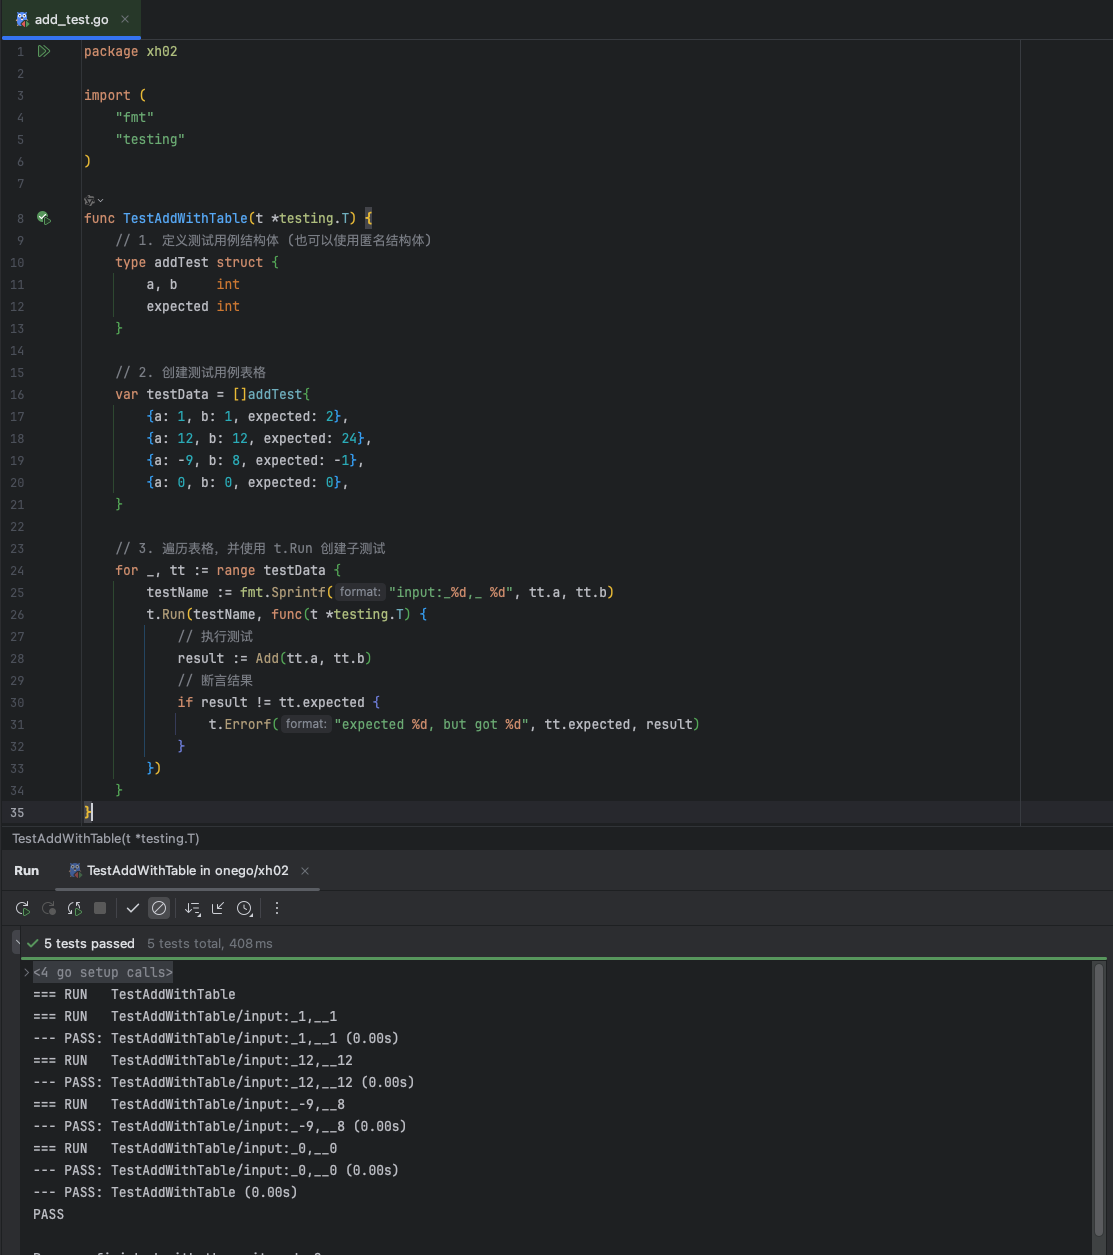Click '=== RUN TestAddWithTable/input:_12,__12' line
1113x1255 pixels.
tap(193, 1060)
